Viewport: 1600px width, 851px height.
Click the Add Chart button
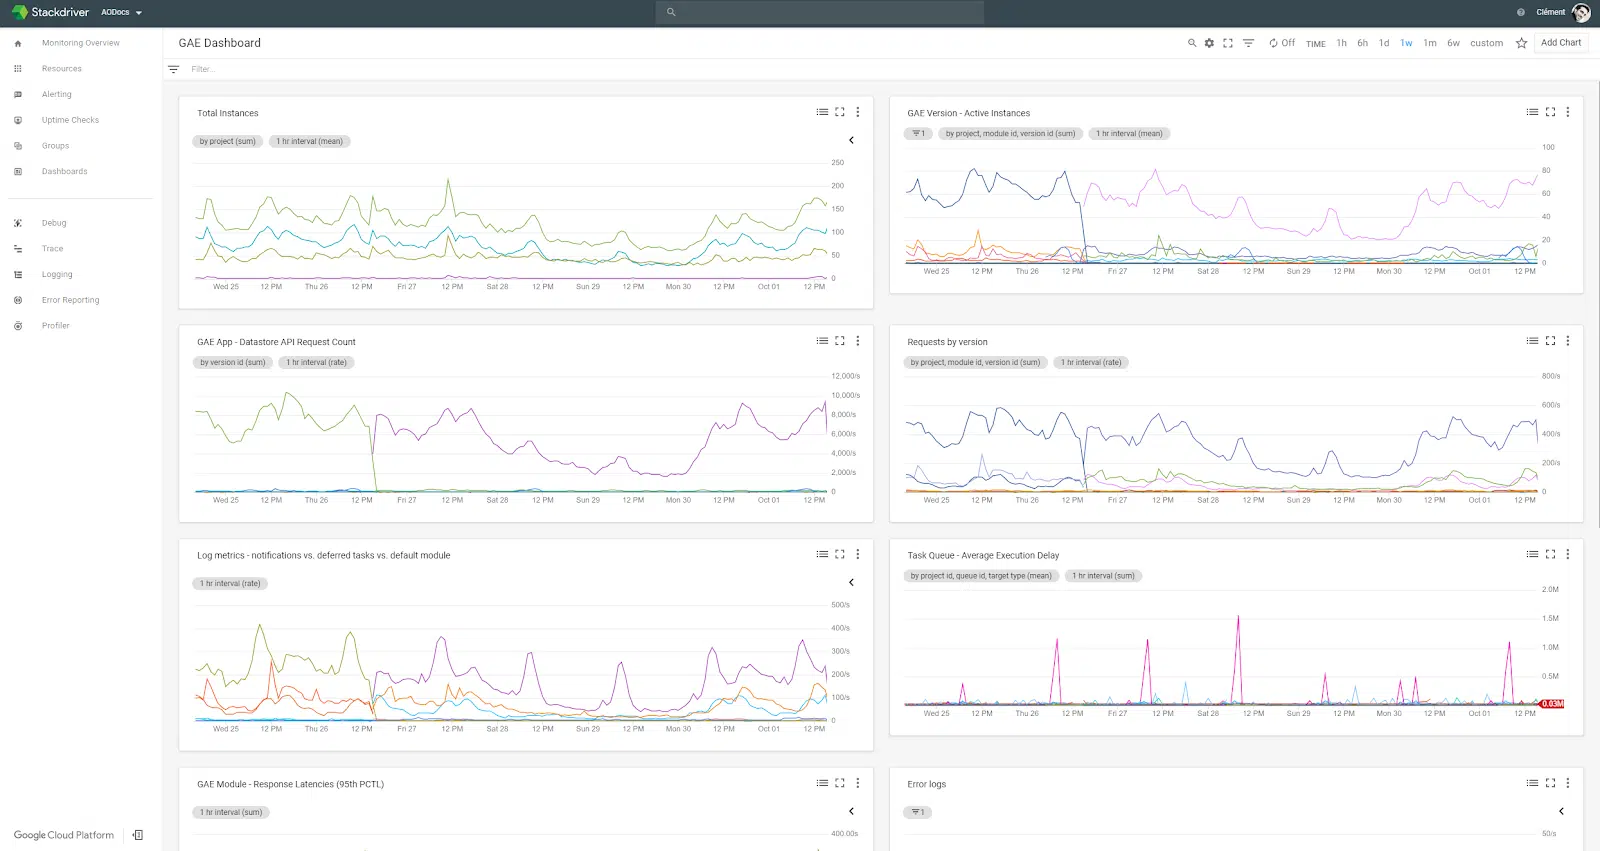[1560, 43]
